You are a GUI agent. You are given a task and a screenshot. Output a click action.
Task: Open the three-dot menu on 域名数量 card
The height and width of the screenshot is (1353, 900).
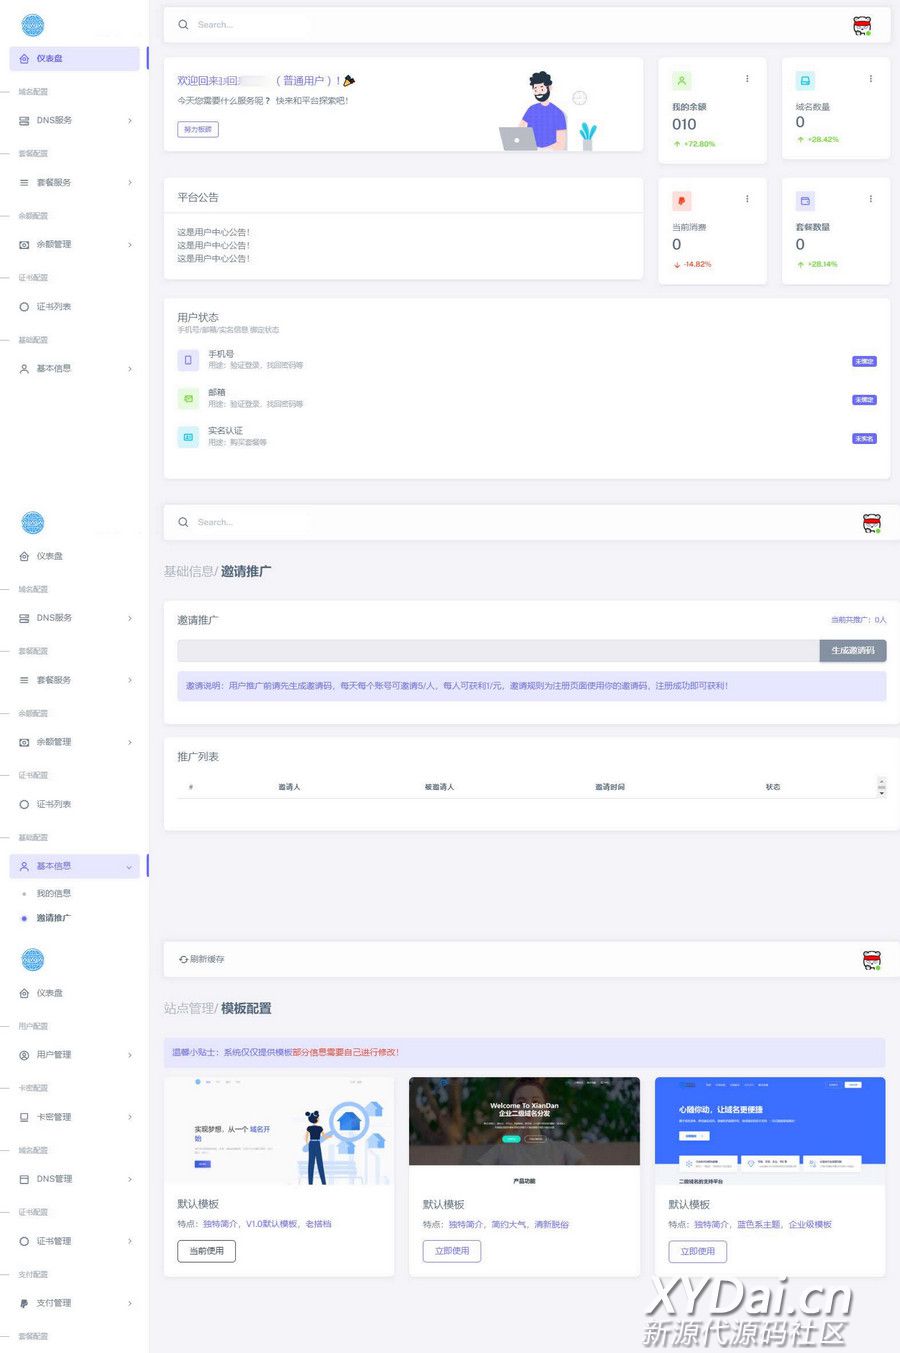(870, 79)
